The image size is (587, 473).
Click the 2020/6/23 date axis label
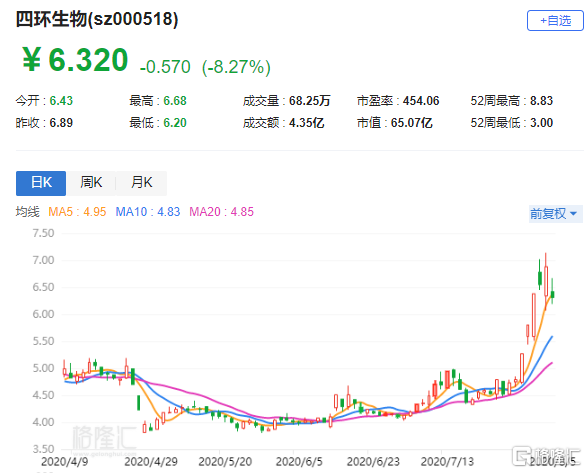[x=373, y=461]
